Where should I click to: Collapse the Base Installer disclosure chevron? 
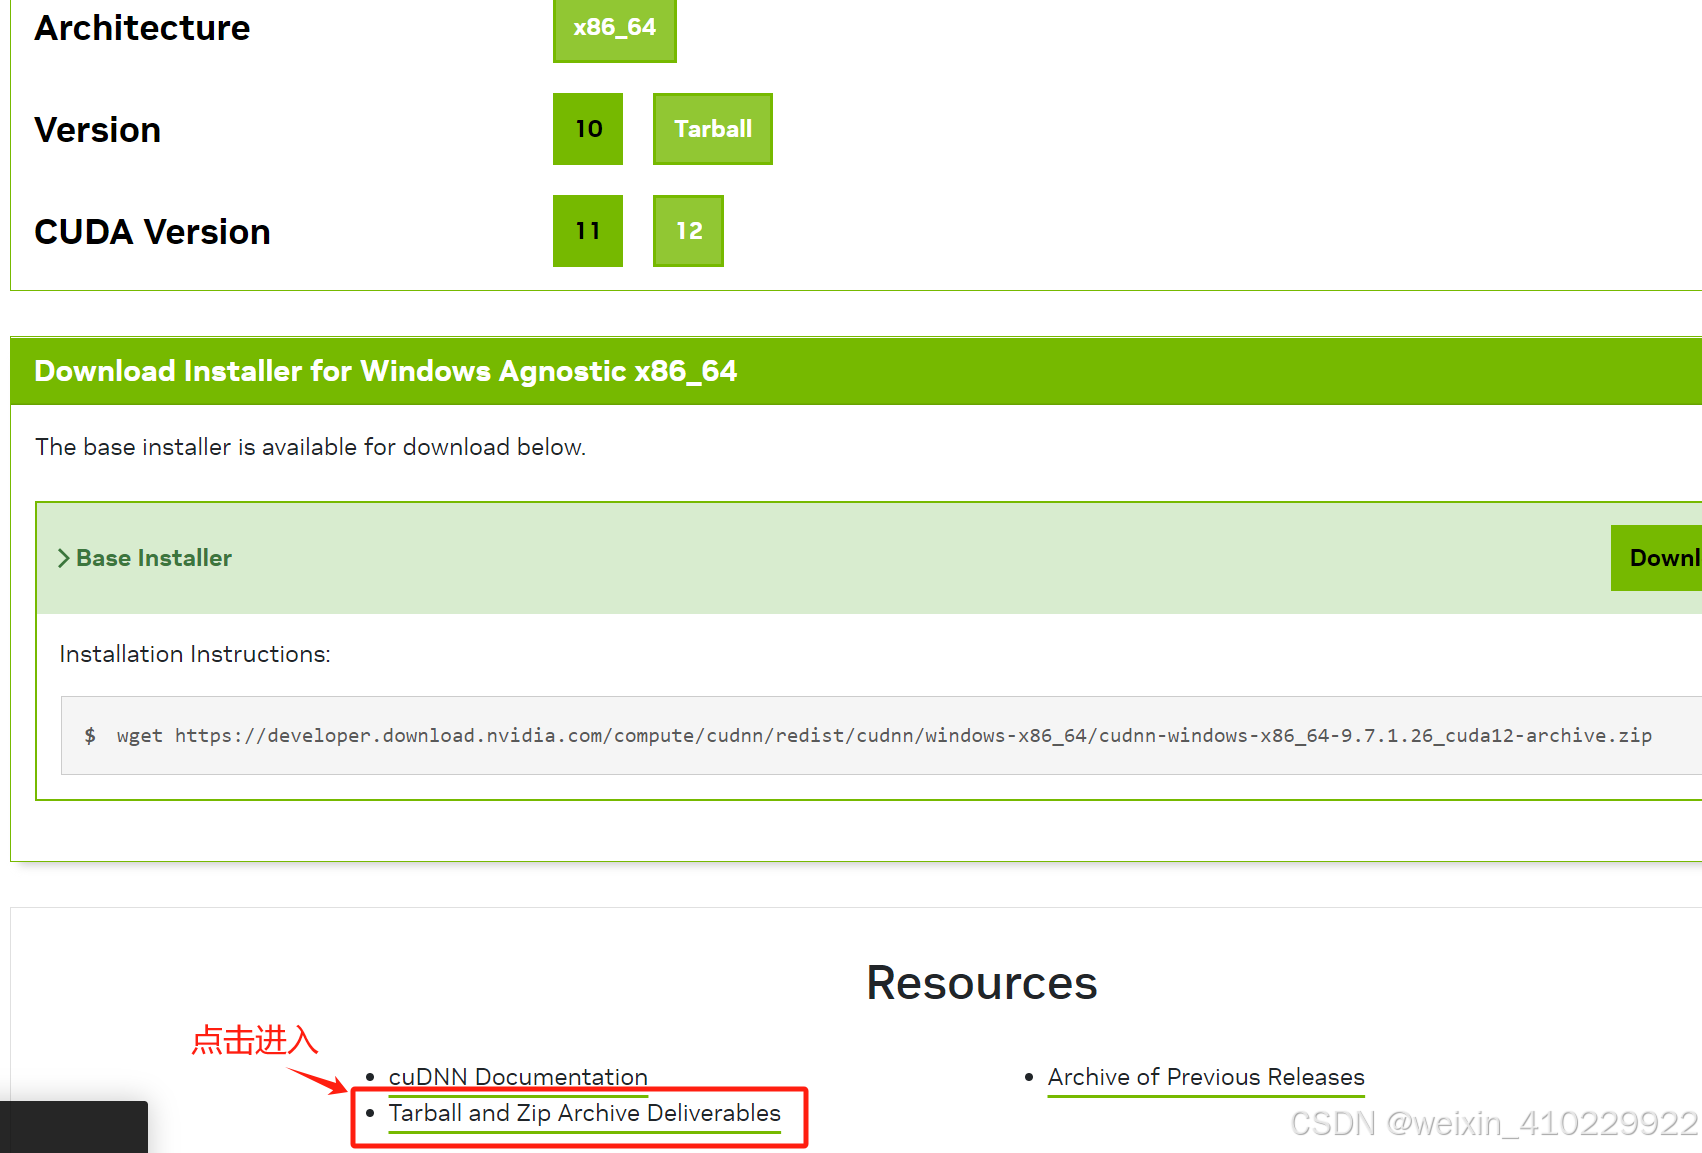[x=64, y=557]
